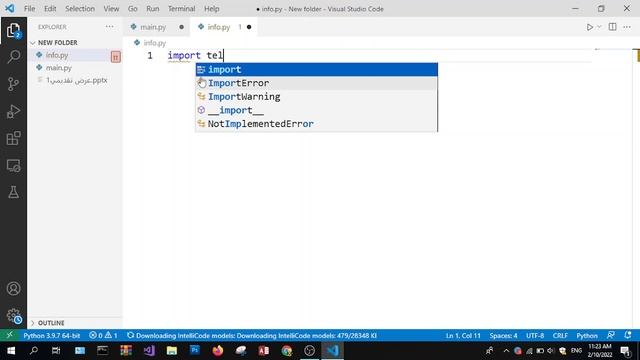Screen dimensions: 640x360
Task: Open Remote Explorer view
Action: [13, 166]
